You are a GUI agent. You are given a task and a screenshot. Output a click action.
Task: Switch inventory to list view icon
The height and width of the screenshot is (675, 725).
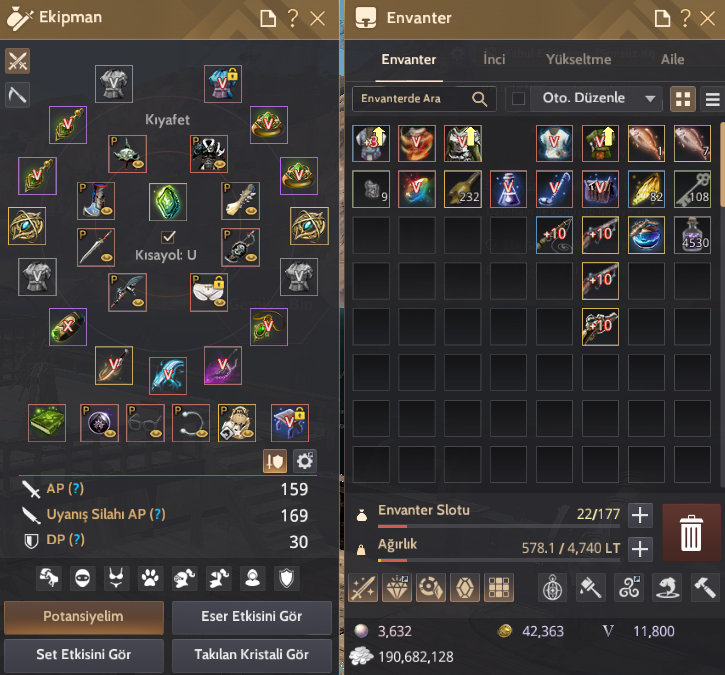(712, 99)
